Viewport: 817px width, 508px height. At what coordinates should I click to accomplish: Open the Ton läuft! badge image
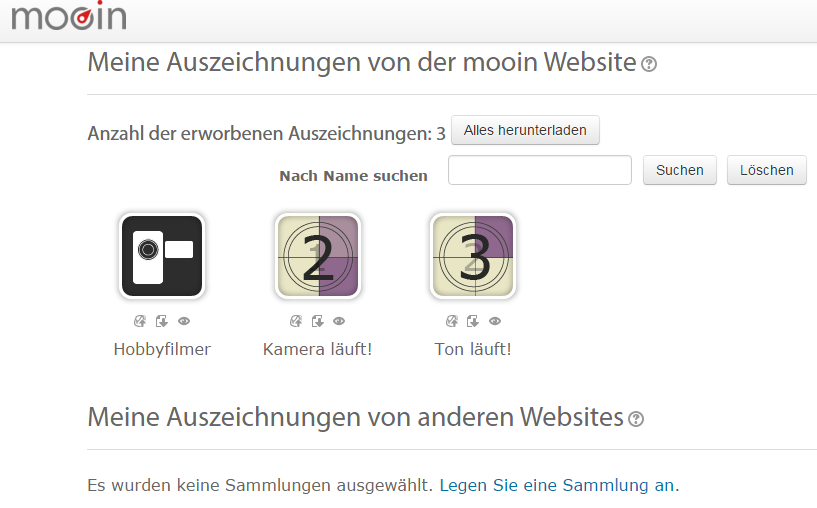click(x=473, y=256)
